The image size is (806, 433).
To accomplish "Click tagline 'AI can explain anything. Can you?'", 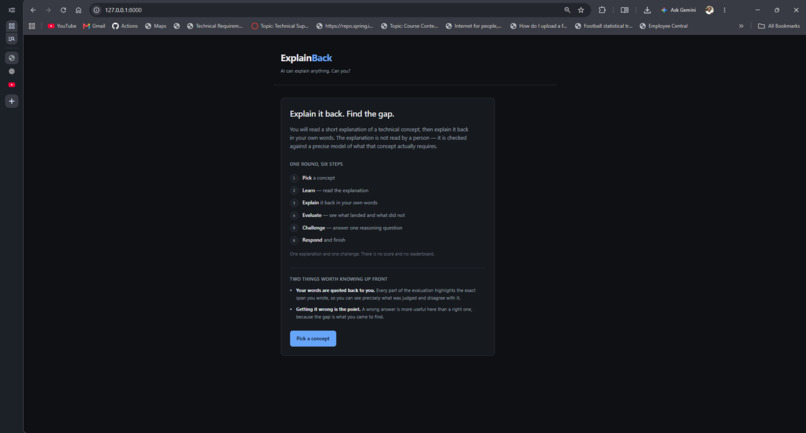I will 315,71.
